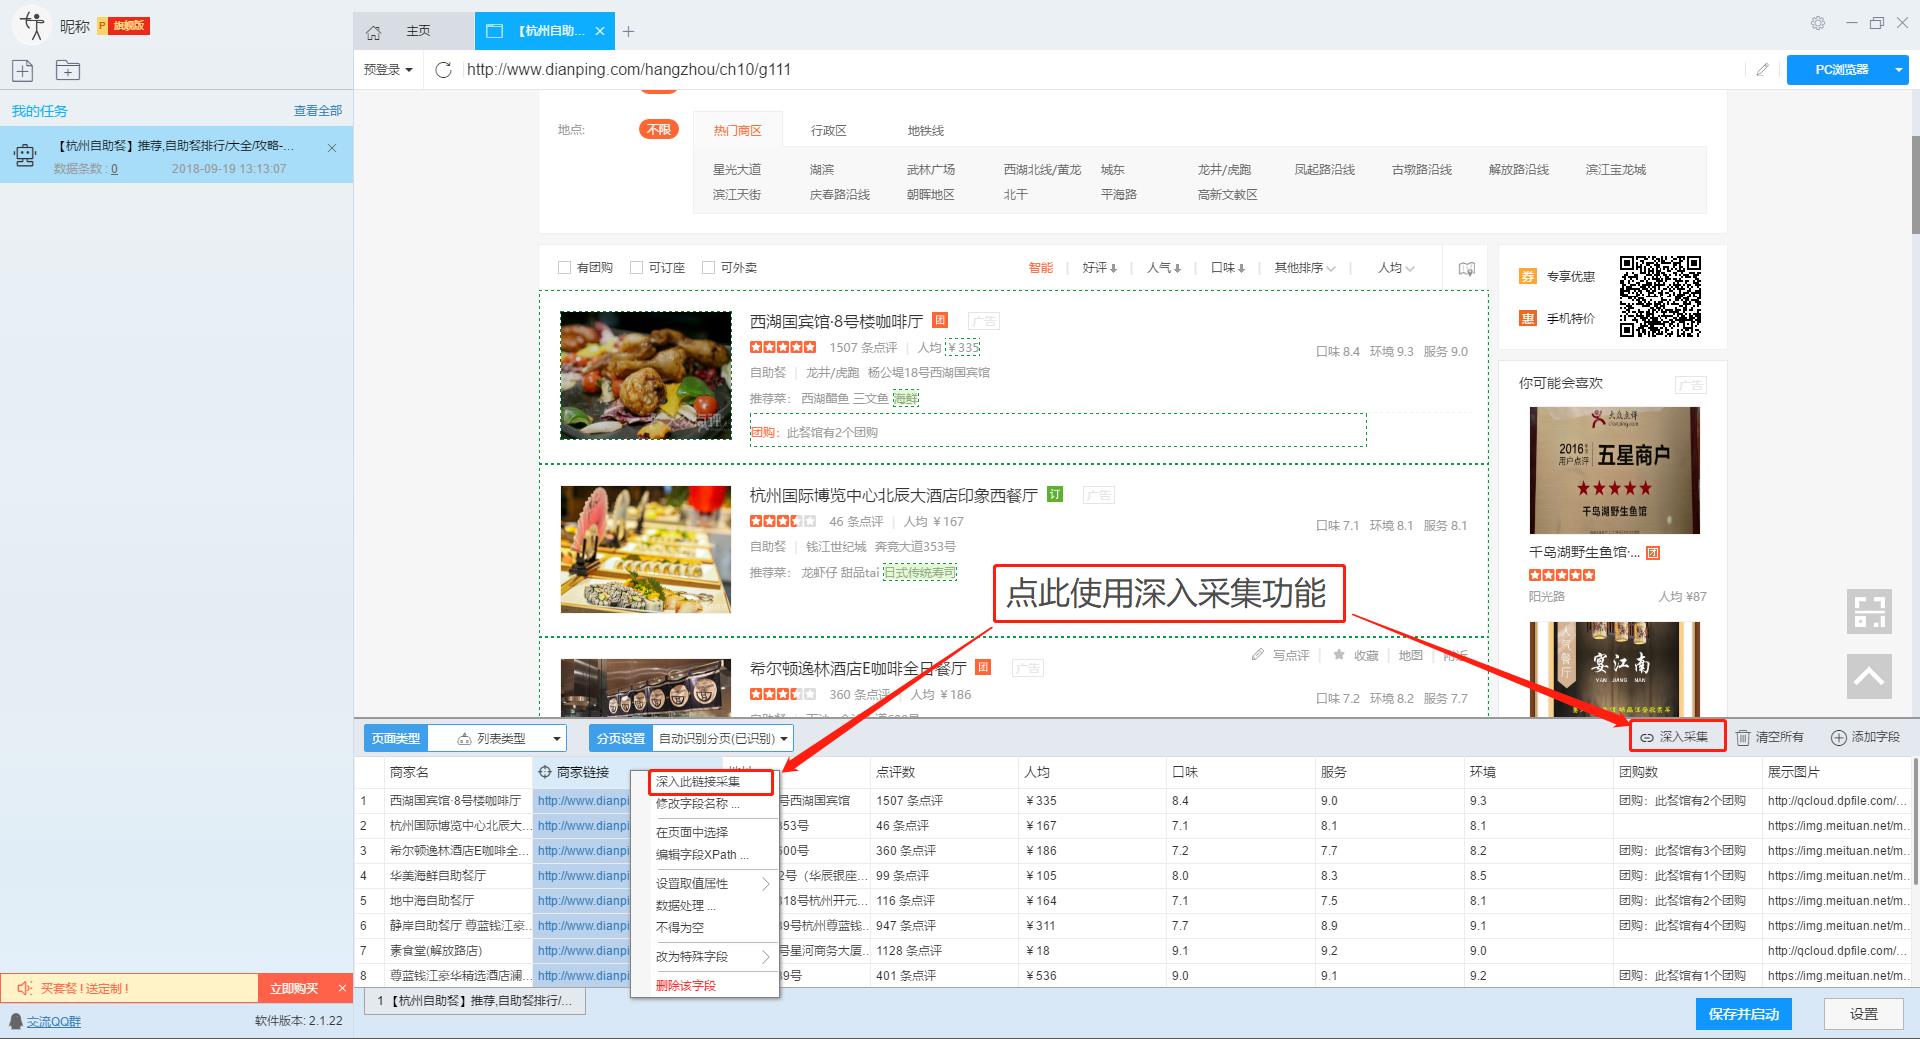Click the 写点评 pencil link
Viewport: 1920px width, 1039px height.
[x=1280, y=655]
